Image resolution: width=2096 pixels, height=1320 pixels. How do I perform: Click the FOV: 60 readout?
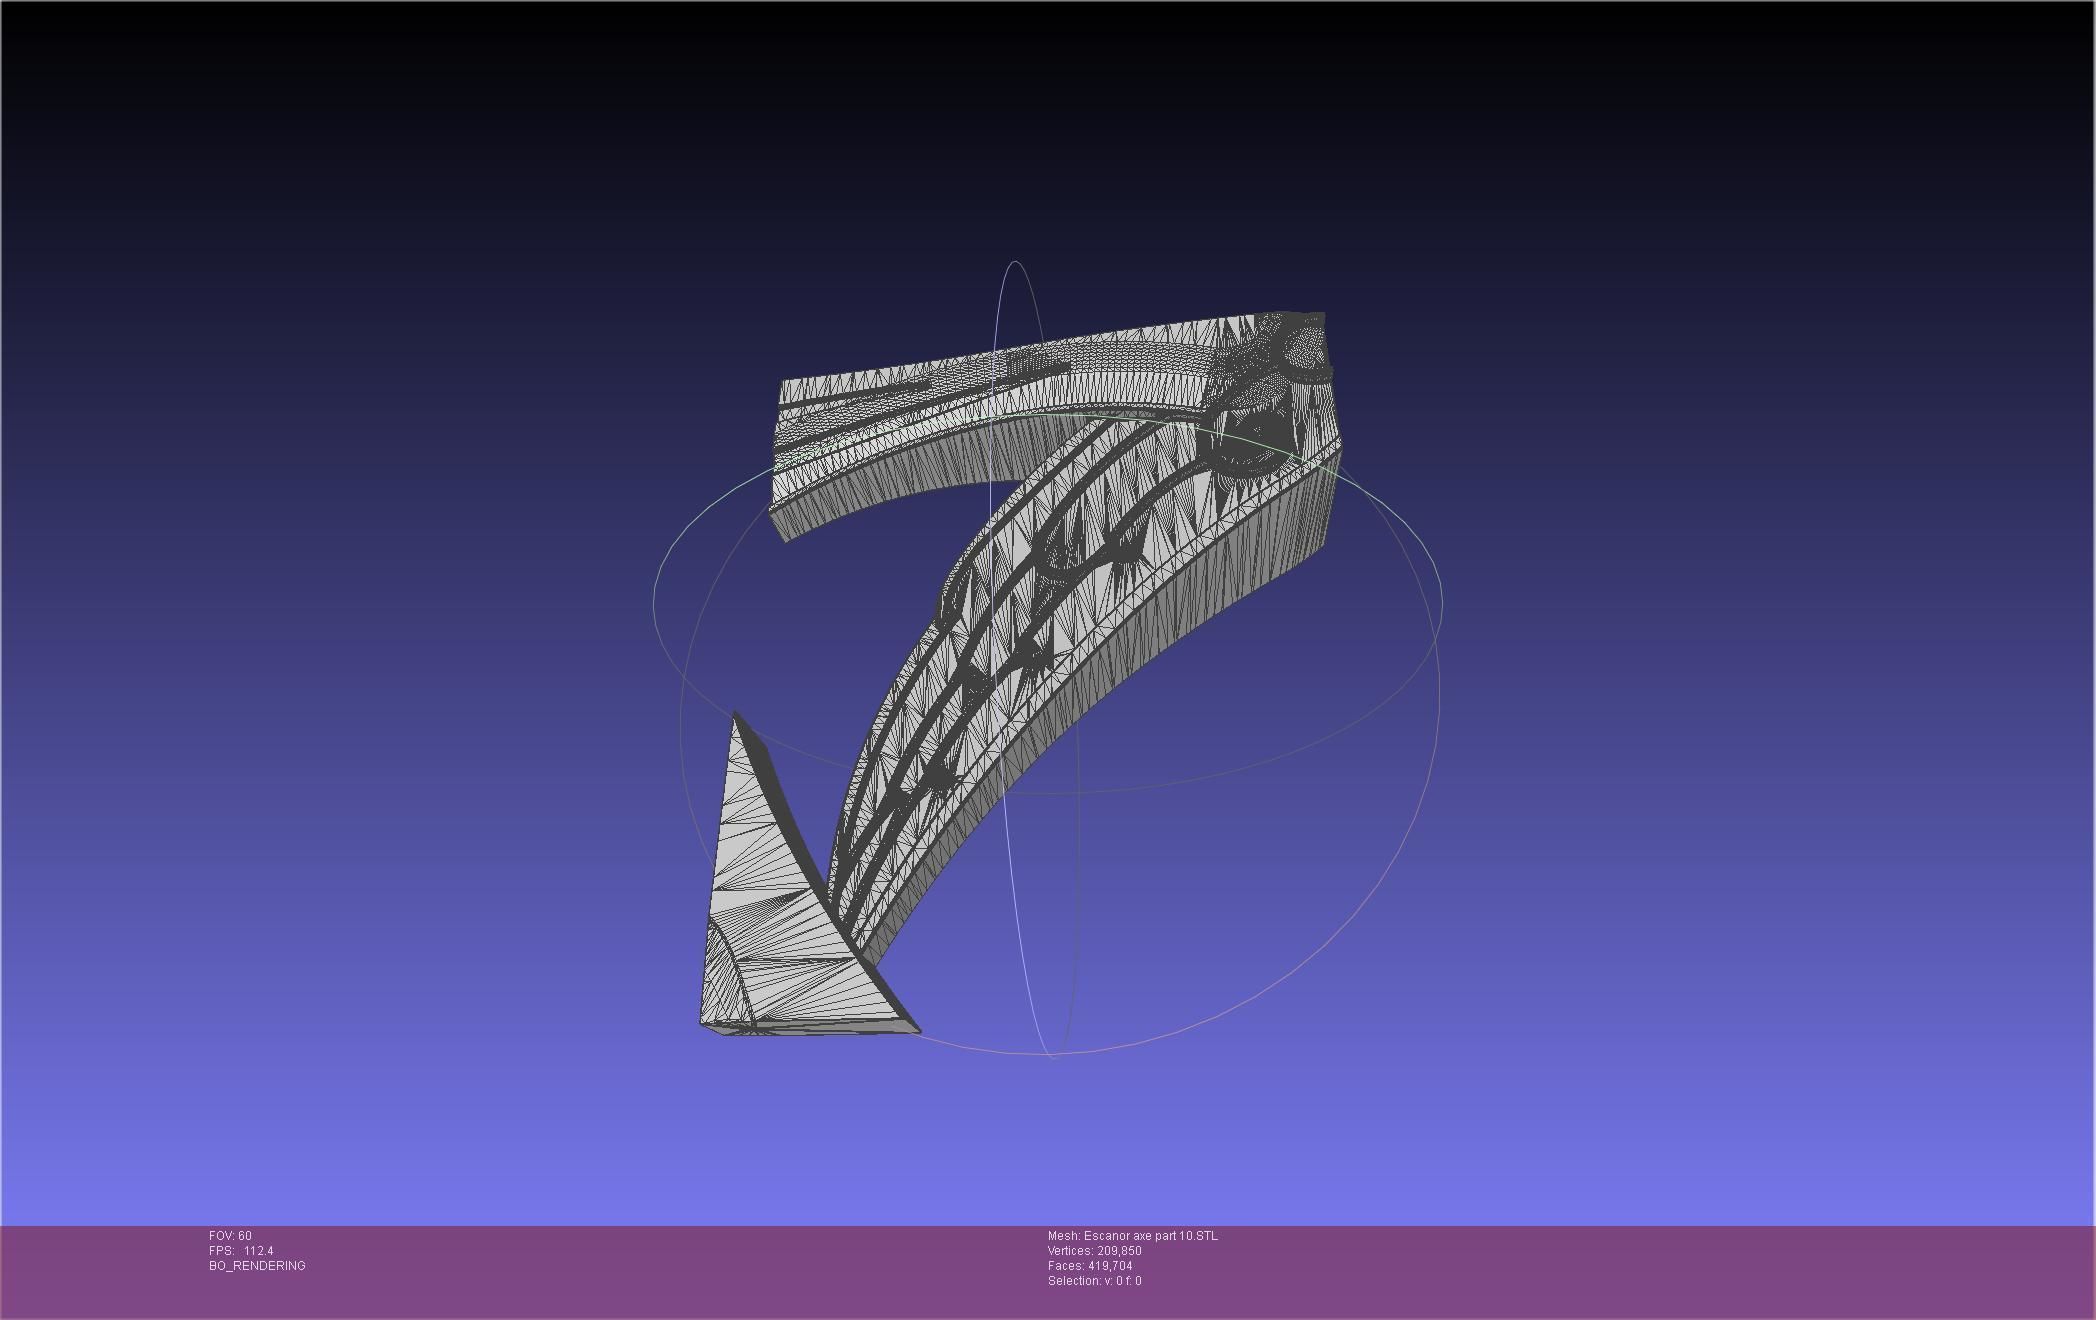coord(230,1236)
